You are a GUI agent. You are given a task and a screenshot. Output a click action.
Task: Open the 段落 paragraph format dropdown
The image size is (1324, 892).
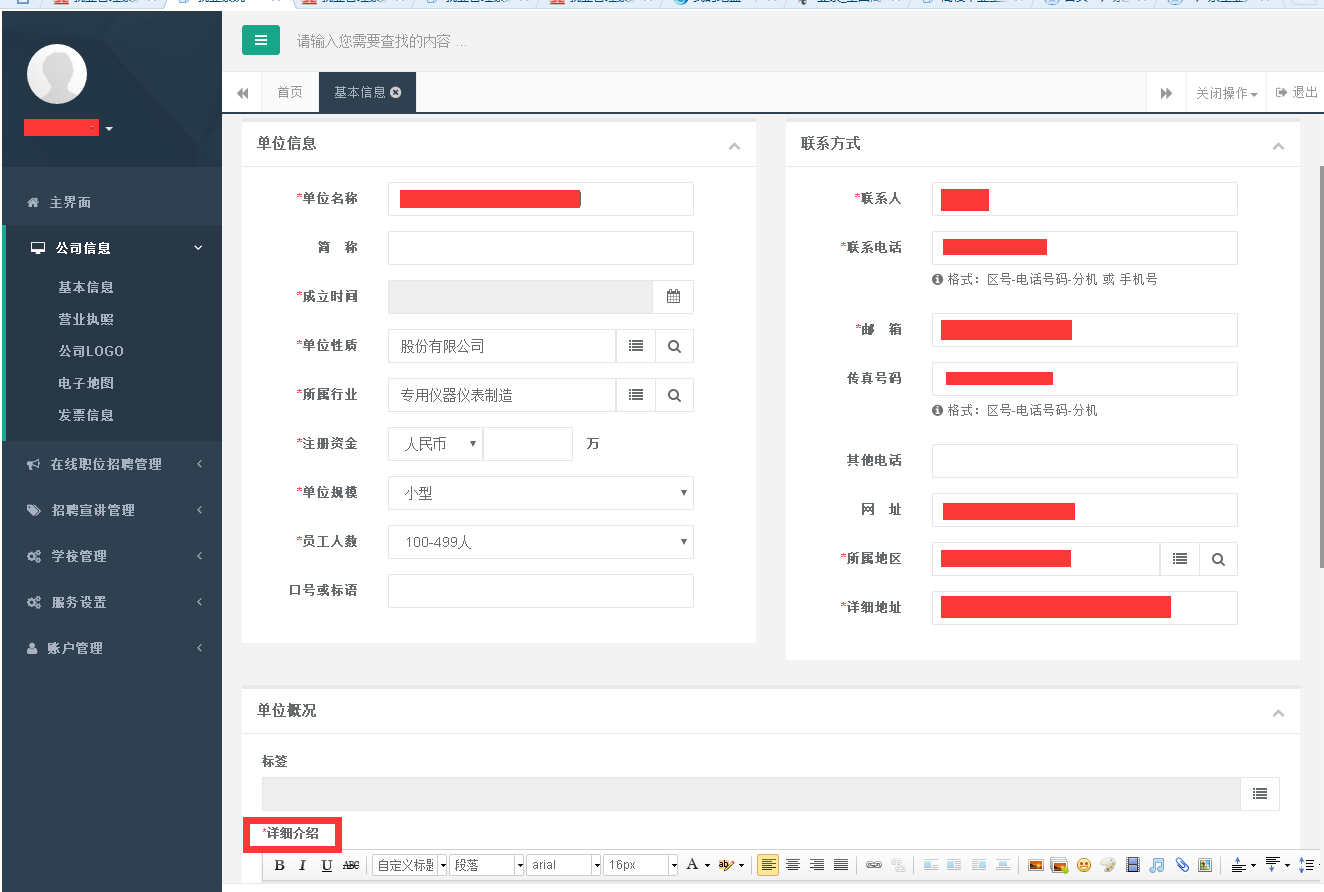[487, 865]
